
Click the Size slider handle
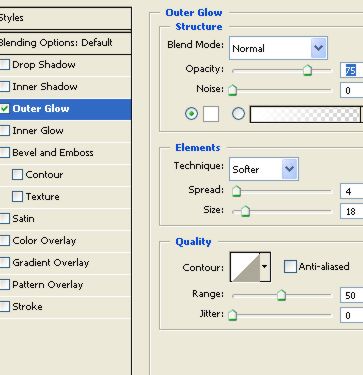click(x=245, y=211)
